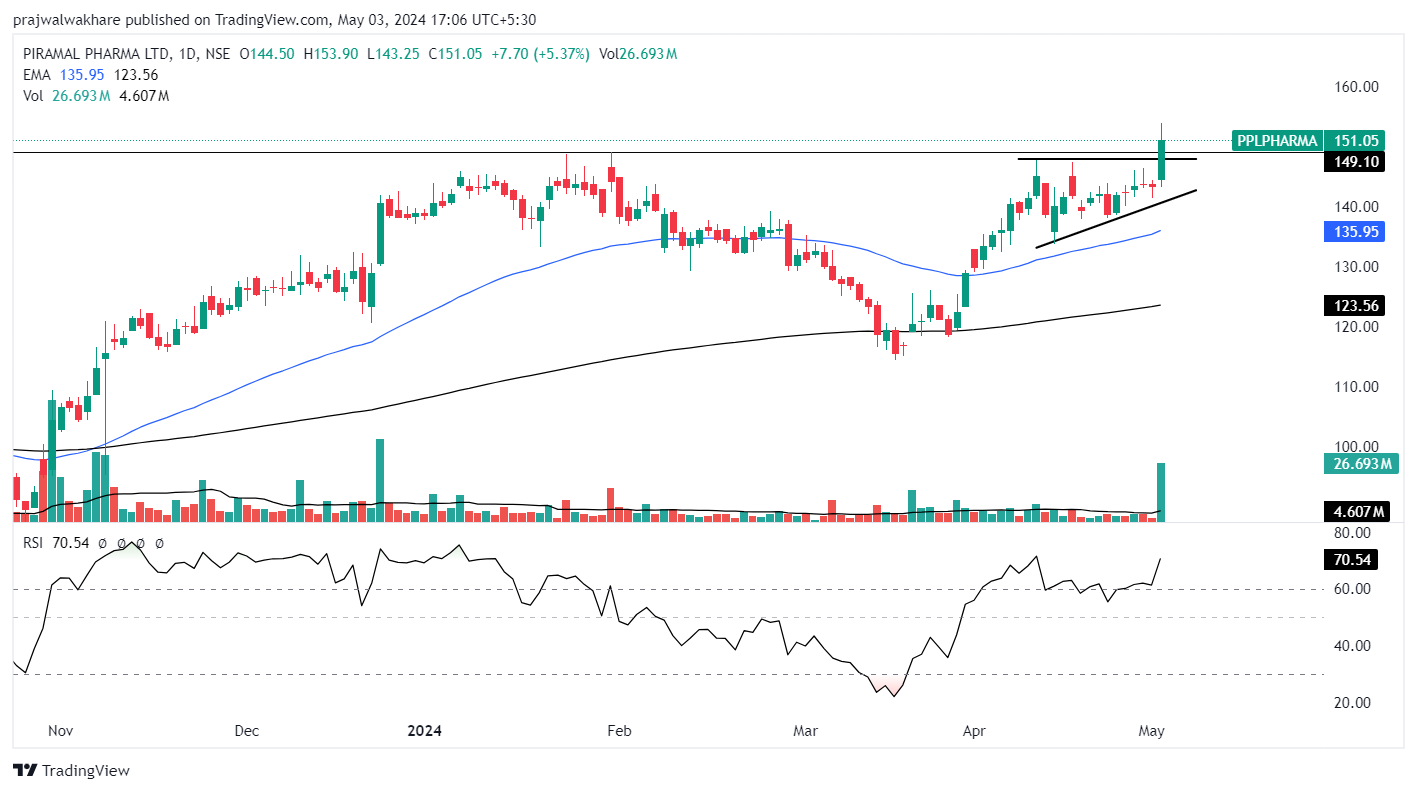Click the C151.05 close value
The width and height of the screenshot is (1417, 792).
tap(456, 54)
